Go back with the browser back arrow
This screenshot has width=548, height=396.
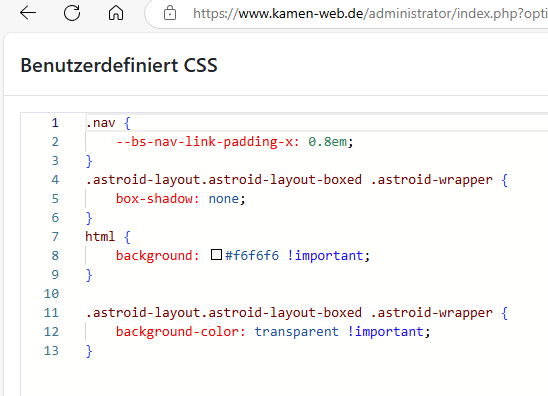(28, 13)
